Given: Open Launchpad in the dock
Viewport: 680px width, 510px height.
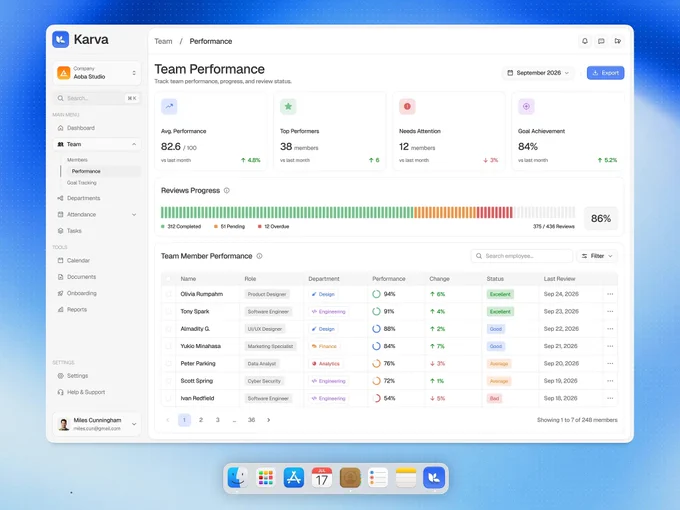Looking at the screenshot, I should click(266, 477).
